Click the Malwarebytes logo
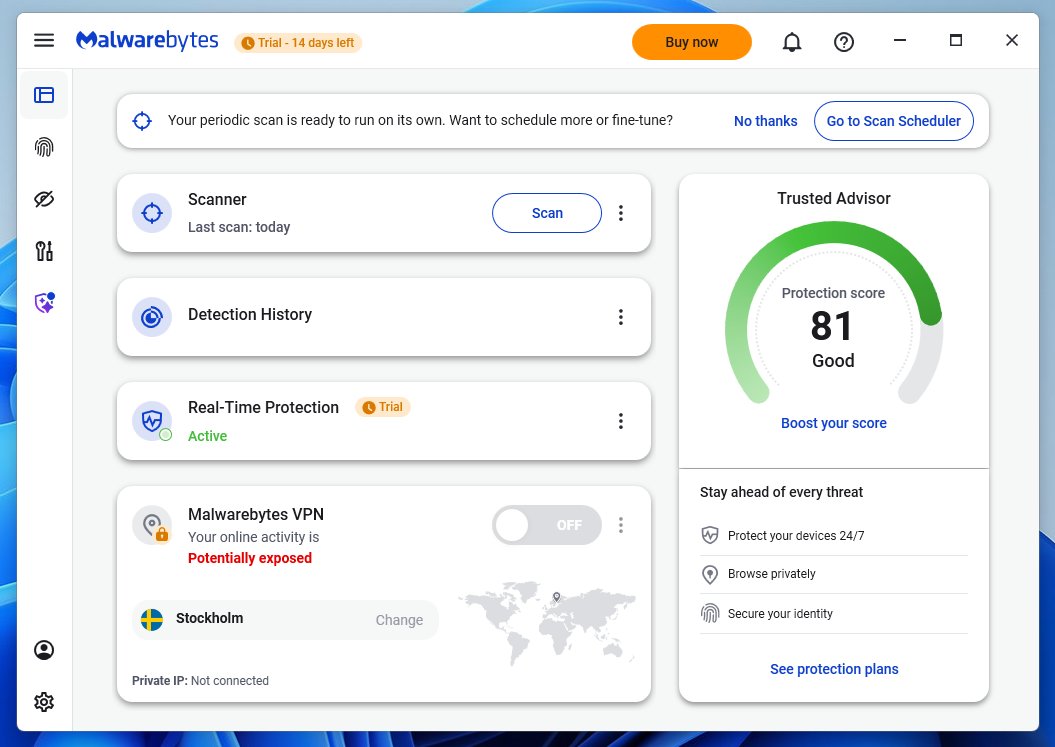The image size is (1055, 747). pyautogui.click(x=147, y=40)
